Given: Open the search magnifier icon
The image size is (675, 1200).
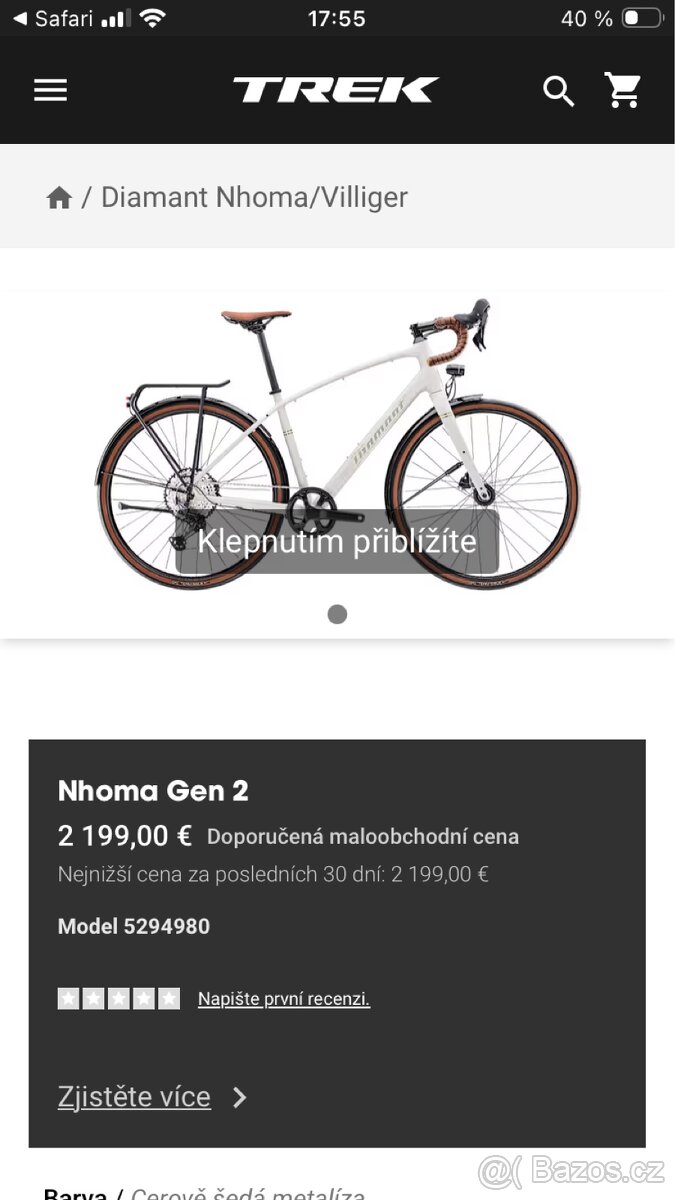Looking at the screenshot, I should pos(558,91).
